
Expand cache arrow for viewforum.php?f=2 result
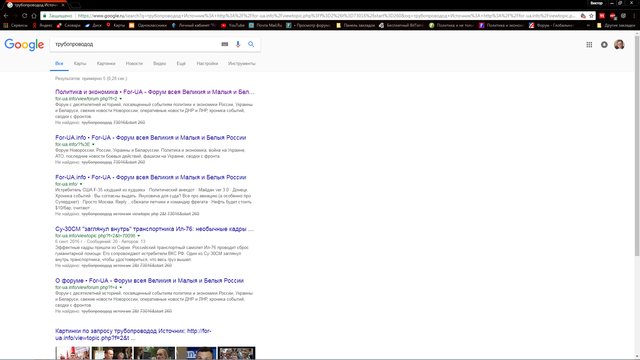121,99
